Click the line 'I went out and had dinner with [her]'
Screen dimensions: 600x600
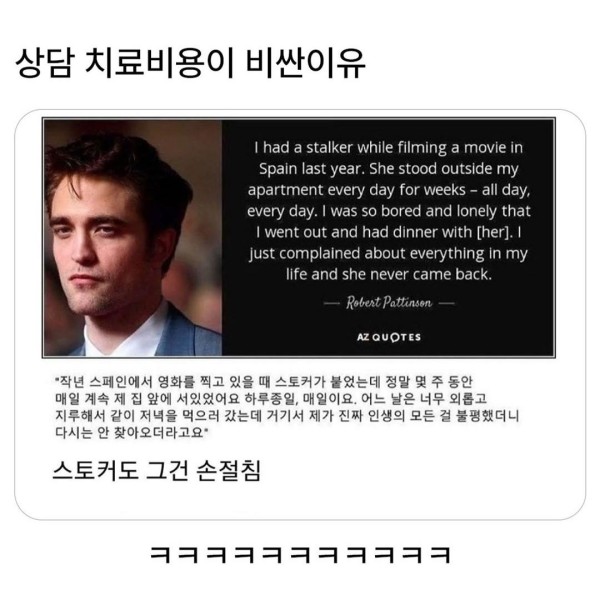coord(389,232)
